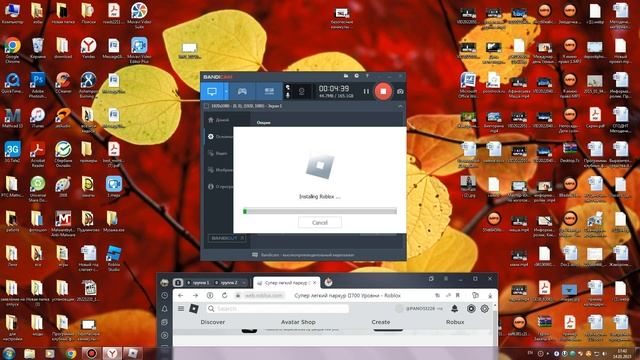
Task: Open the Video tab in Bandicam sidebar
Action: tap(218, 153)
